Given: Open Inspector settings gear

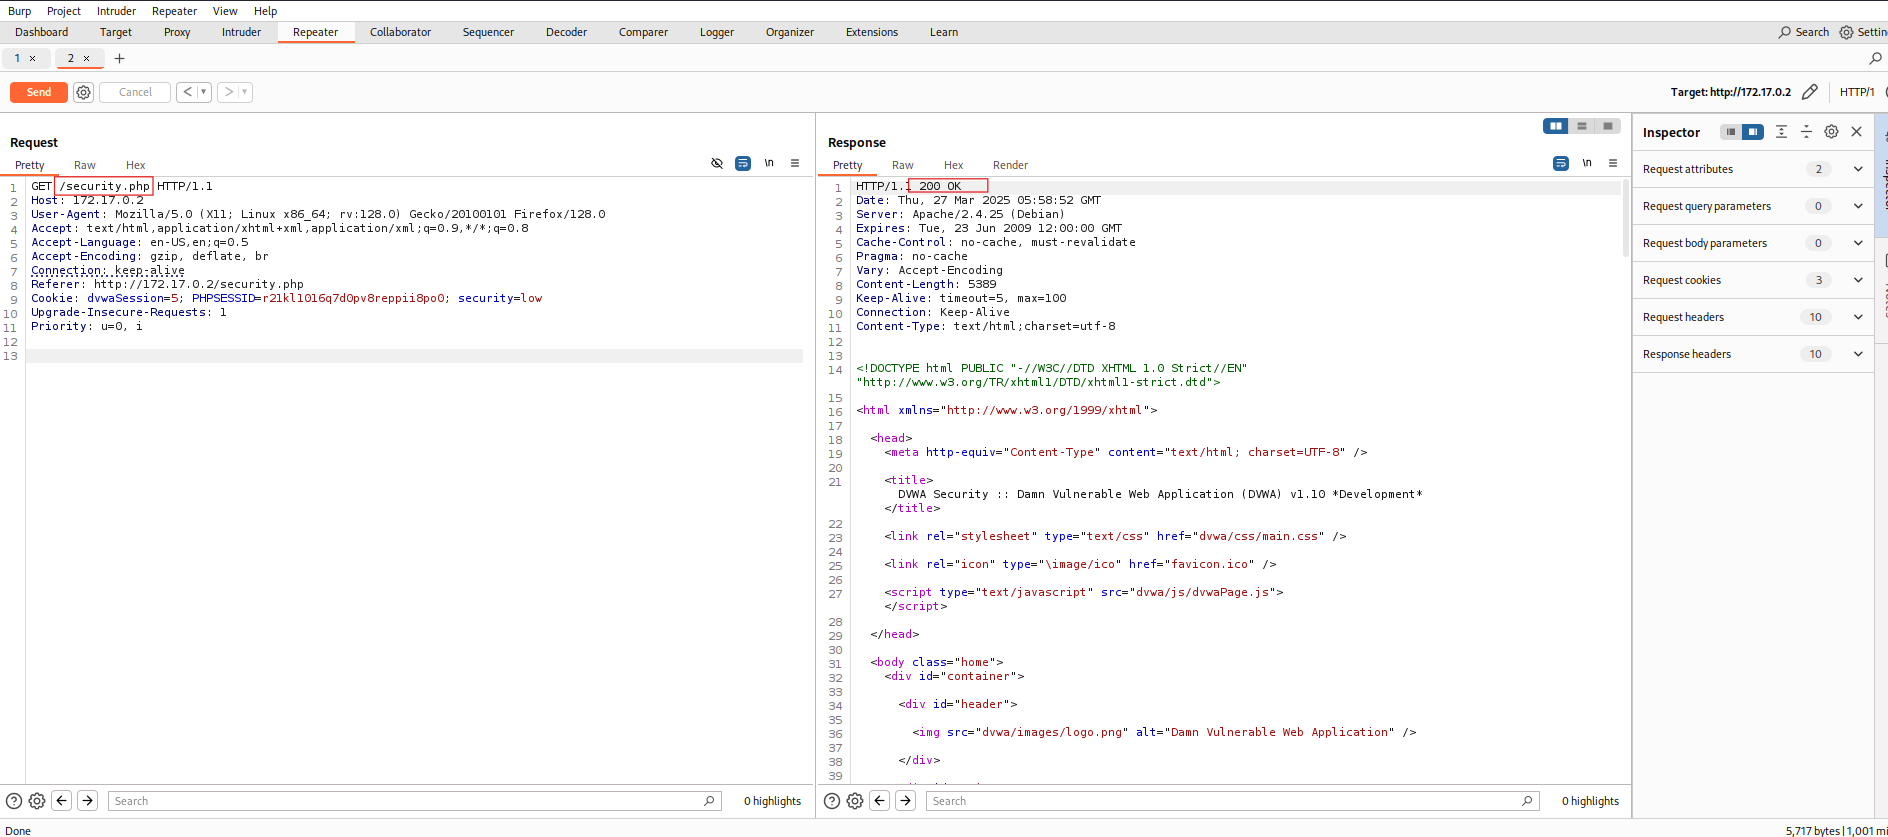Looking at the screenshot, I should (x=1831, y=132).
